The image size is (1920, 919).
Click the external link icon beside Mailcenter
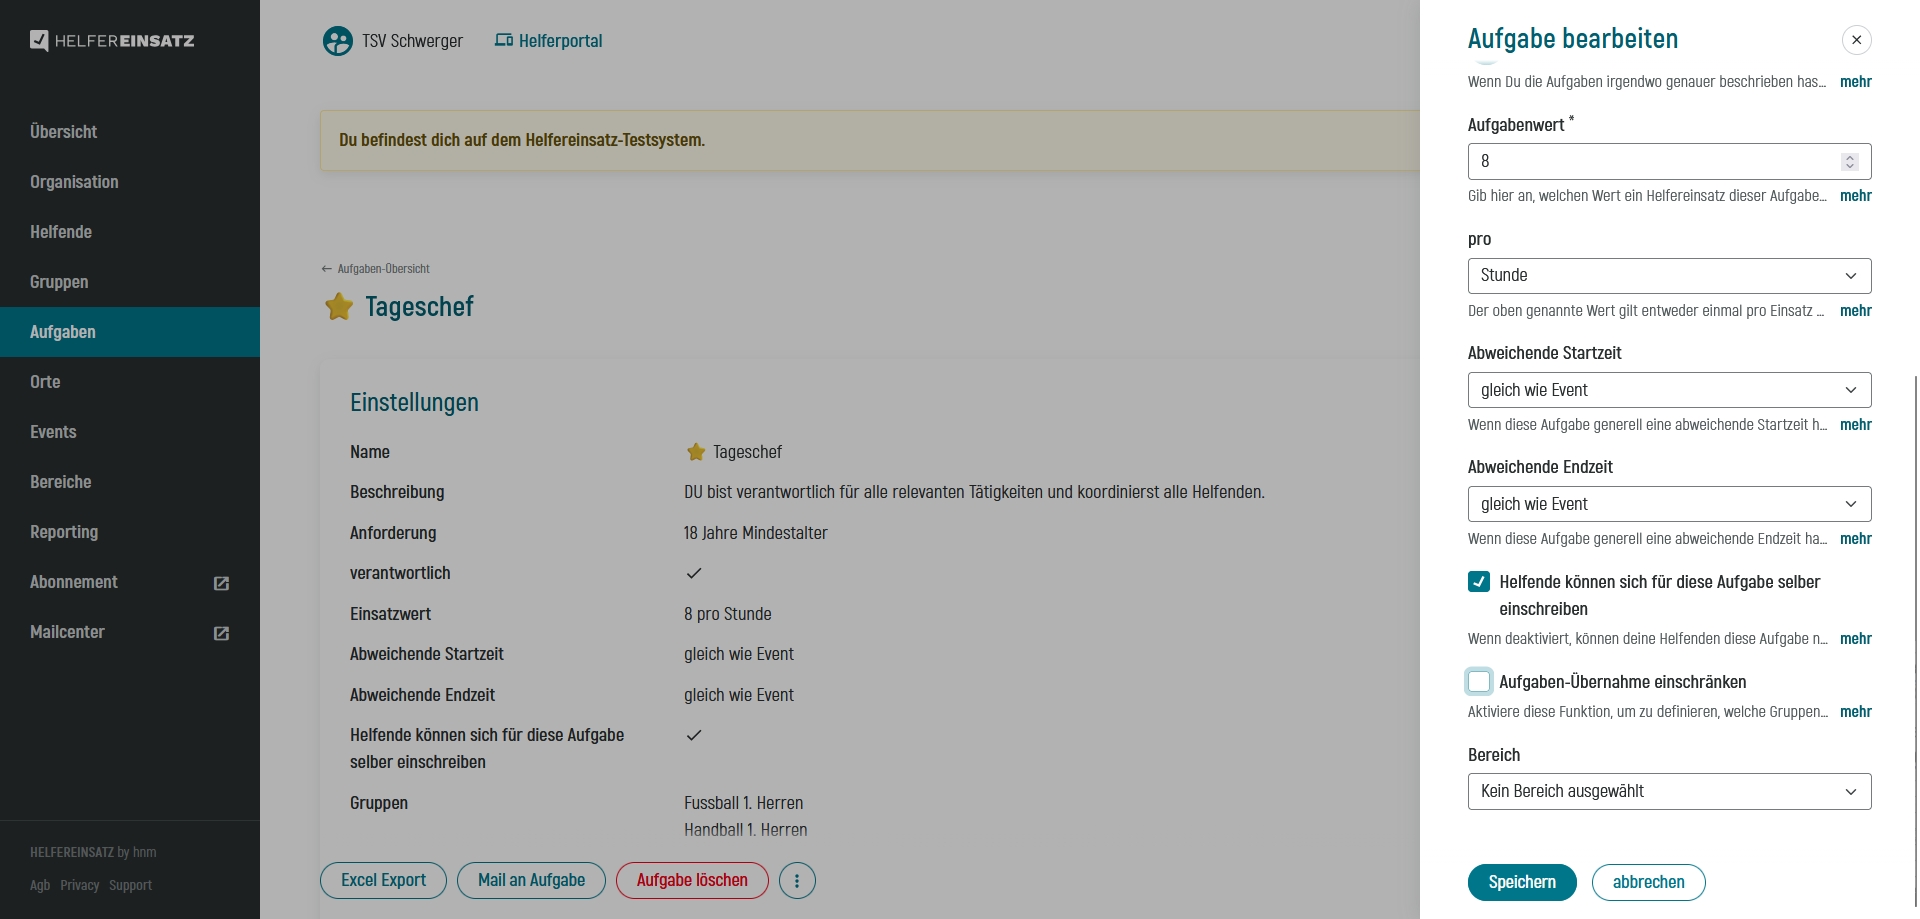tap(221, 633)
